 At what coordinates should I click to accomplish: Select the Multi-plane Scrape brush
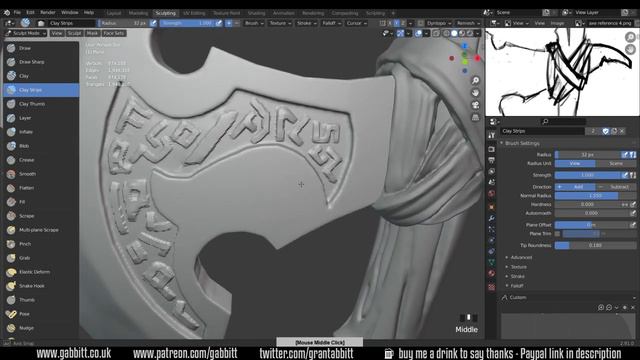[x=41, y=230]
